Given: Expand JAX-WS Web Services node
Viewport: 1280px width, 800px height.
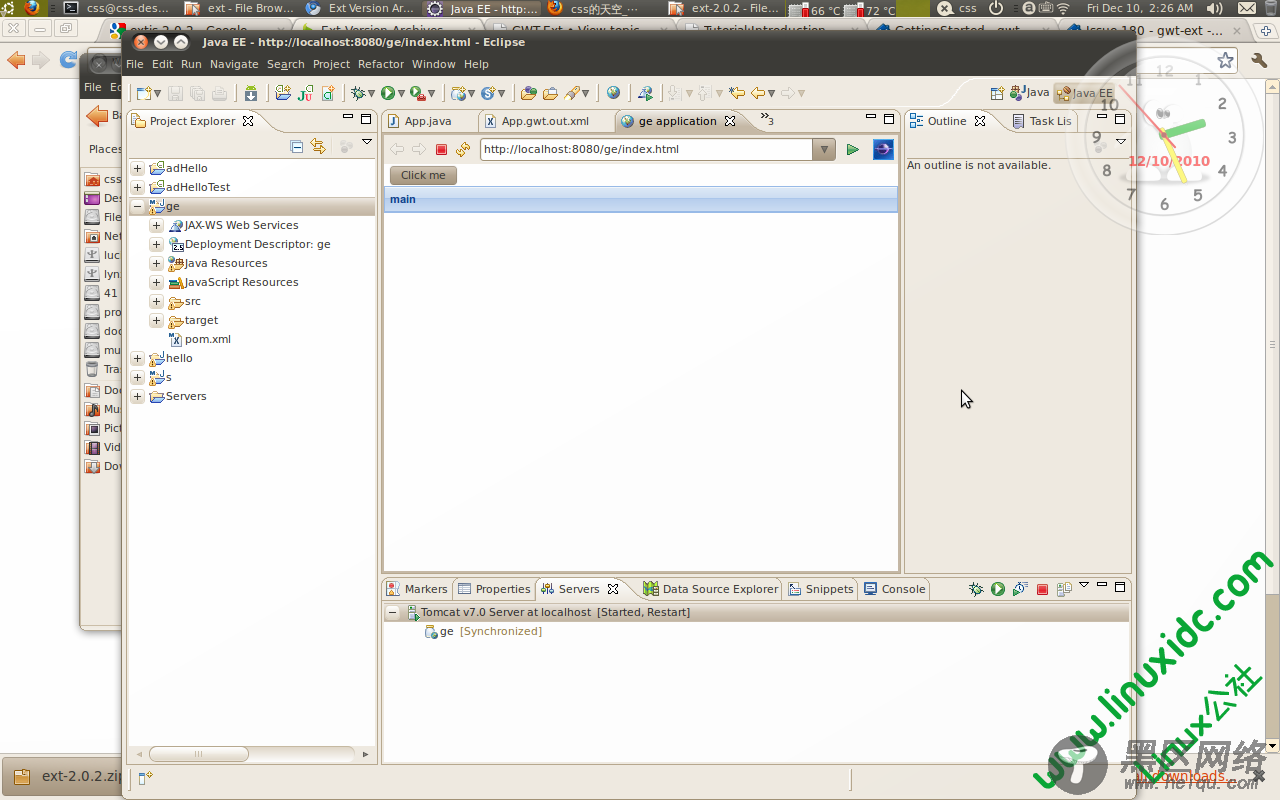Looking at the screenshot, I should [x=156, y=225].
